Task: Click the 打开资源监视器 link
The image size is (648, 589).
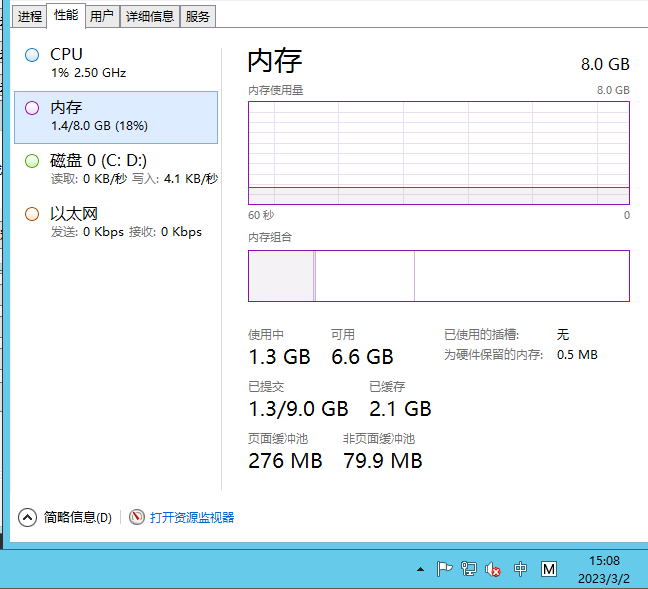Action: pyautogui.click(x=191, y=517)
